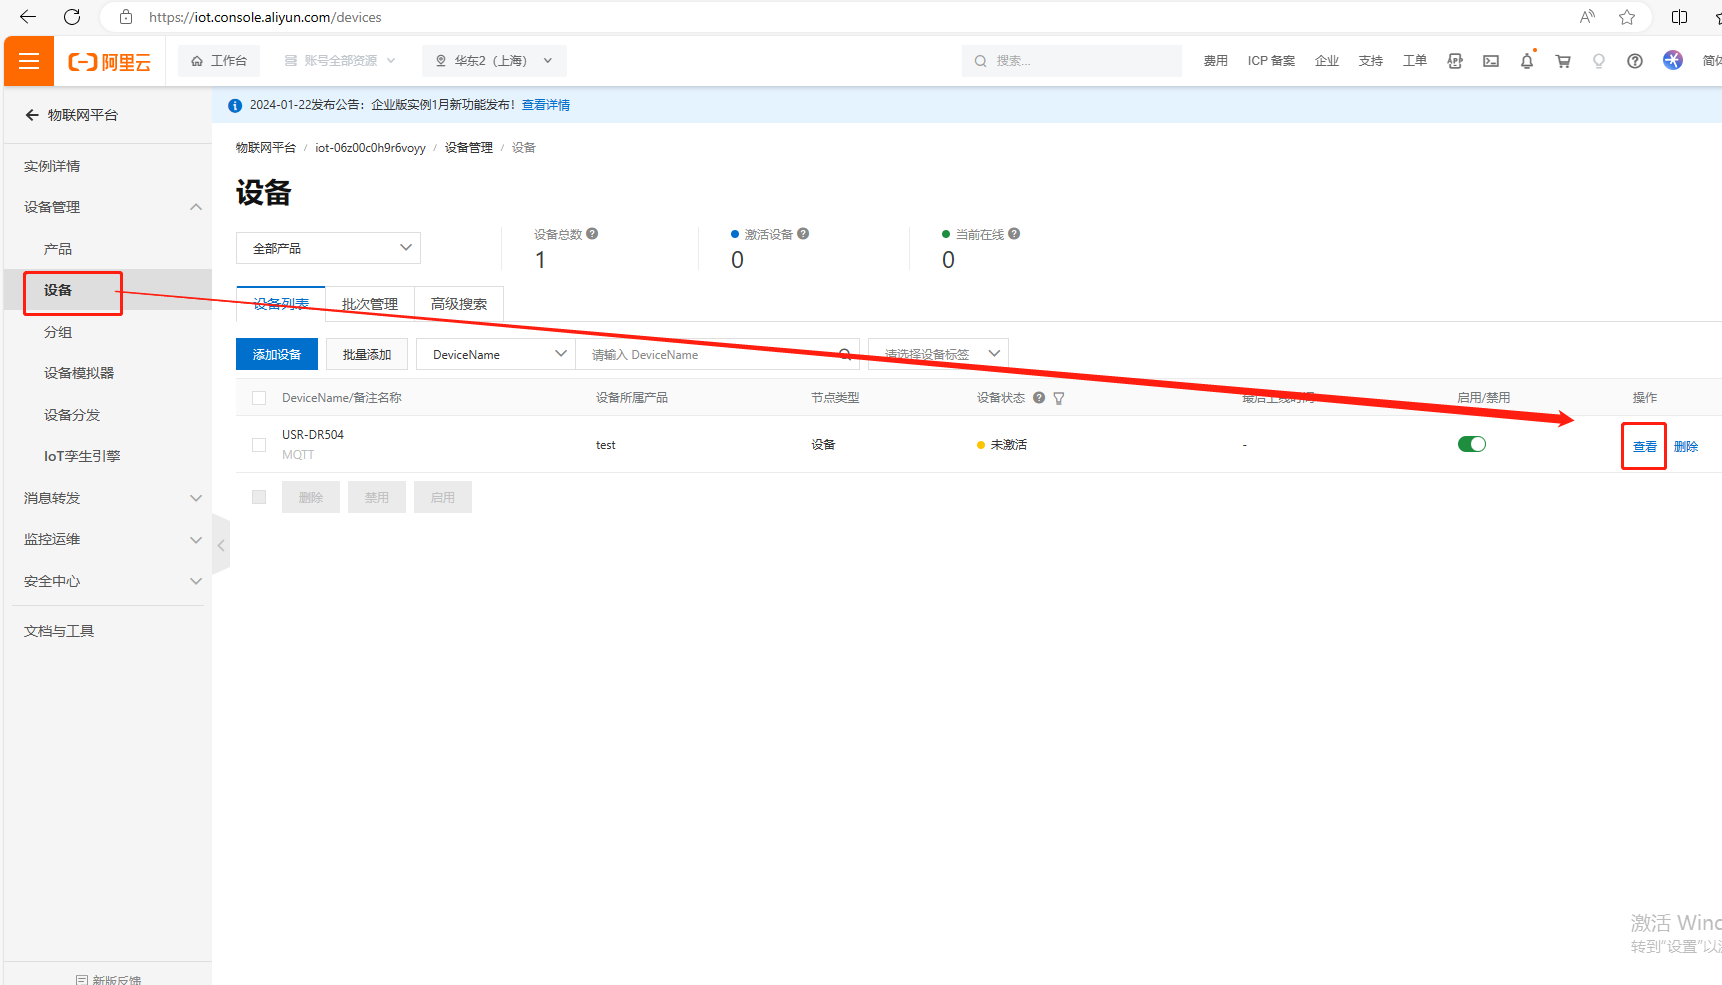The height and width of the screenshot is (985, 1722).
Task: Click the DeviceName search magnifier icon
Action: click(x=845, y=354)
